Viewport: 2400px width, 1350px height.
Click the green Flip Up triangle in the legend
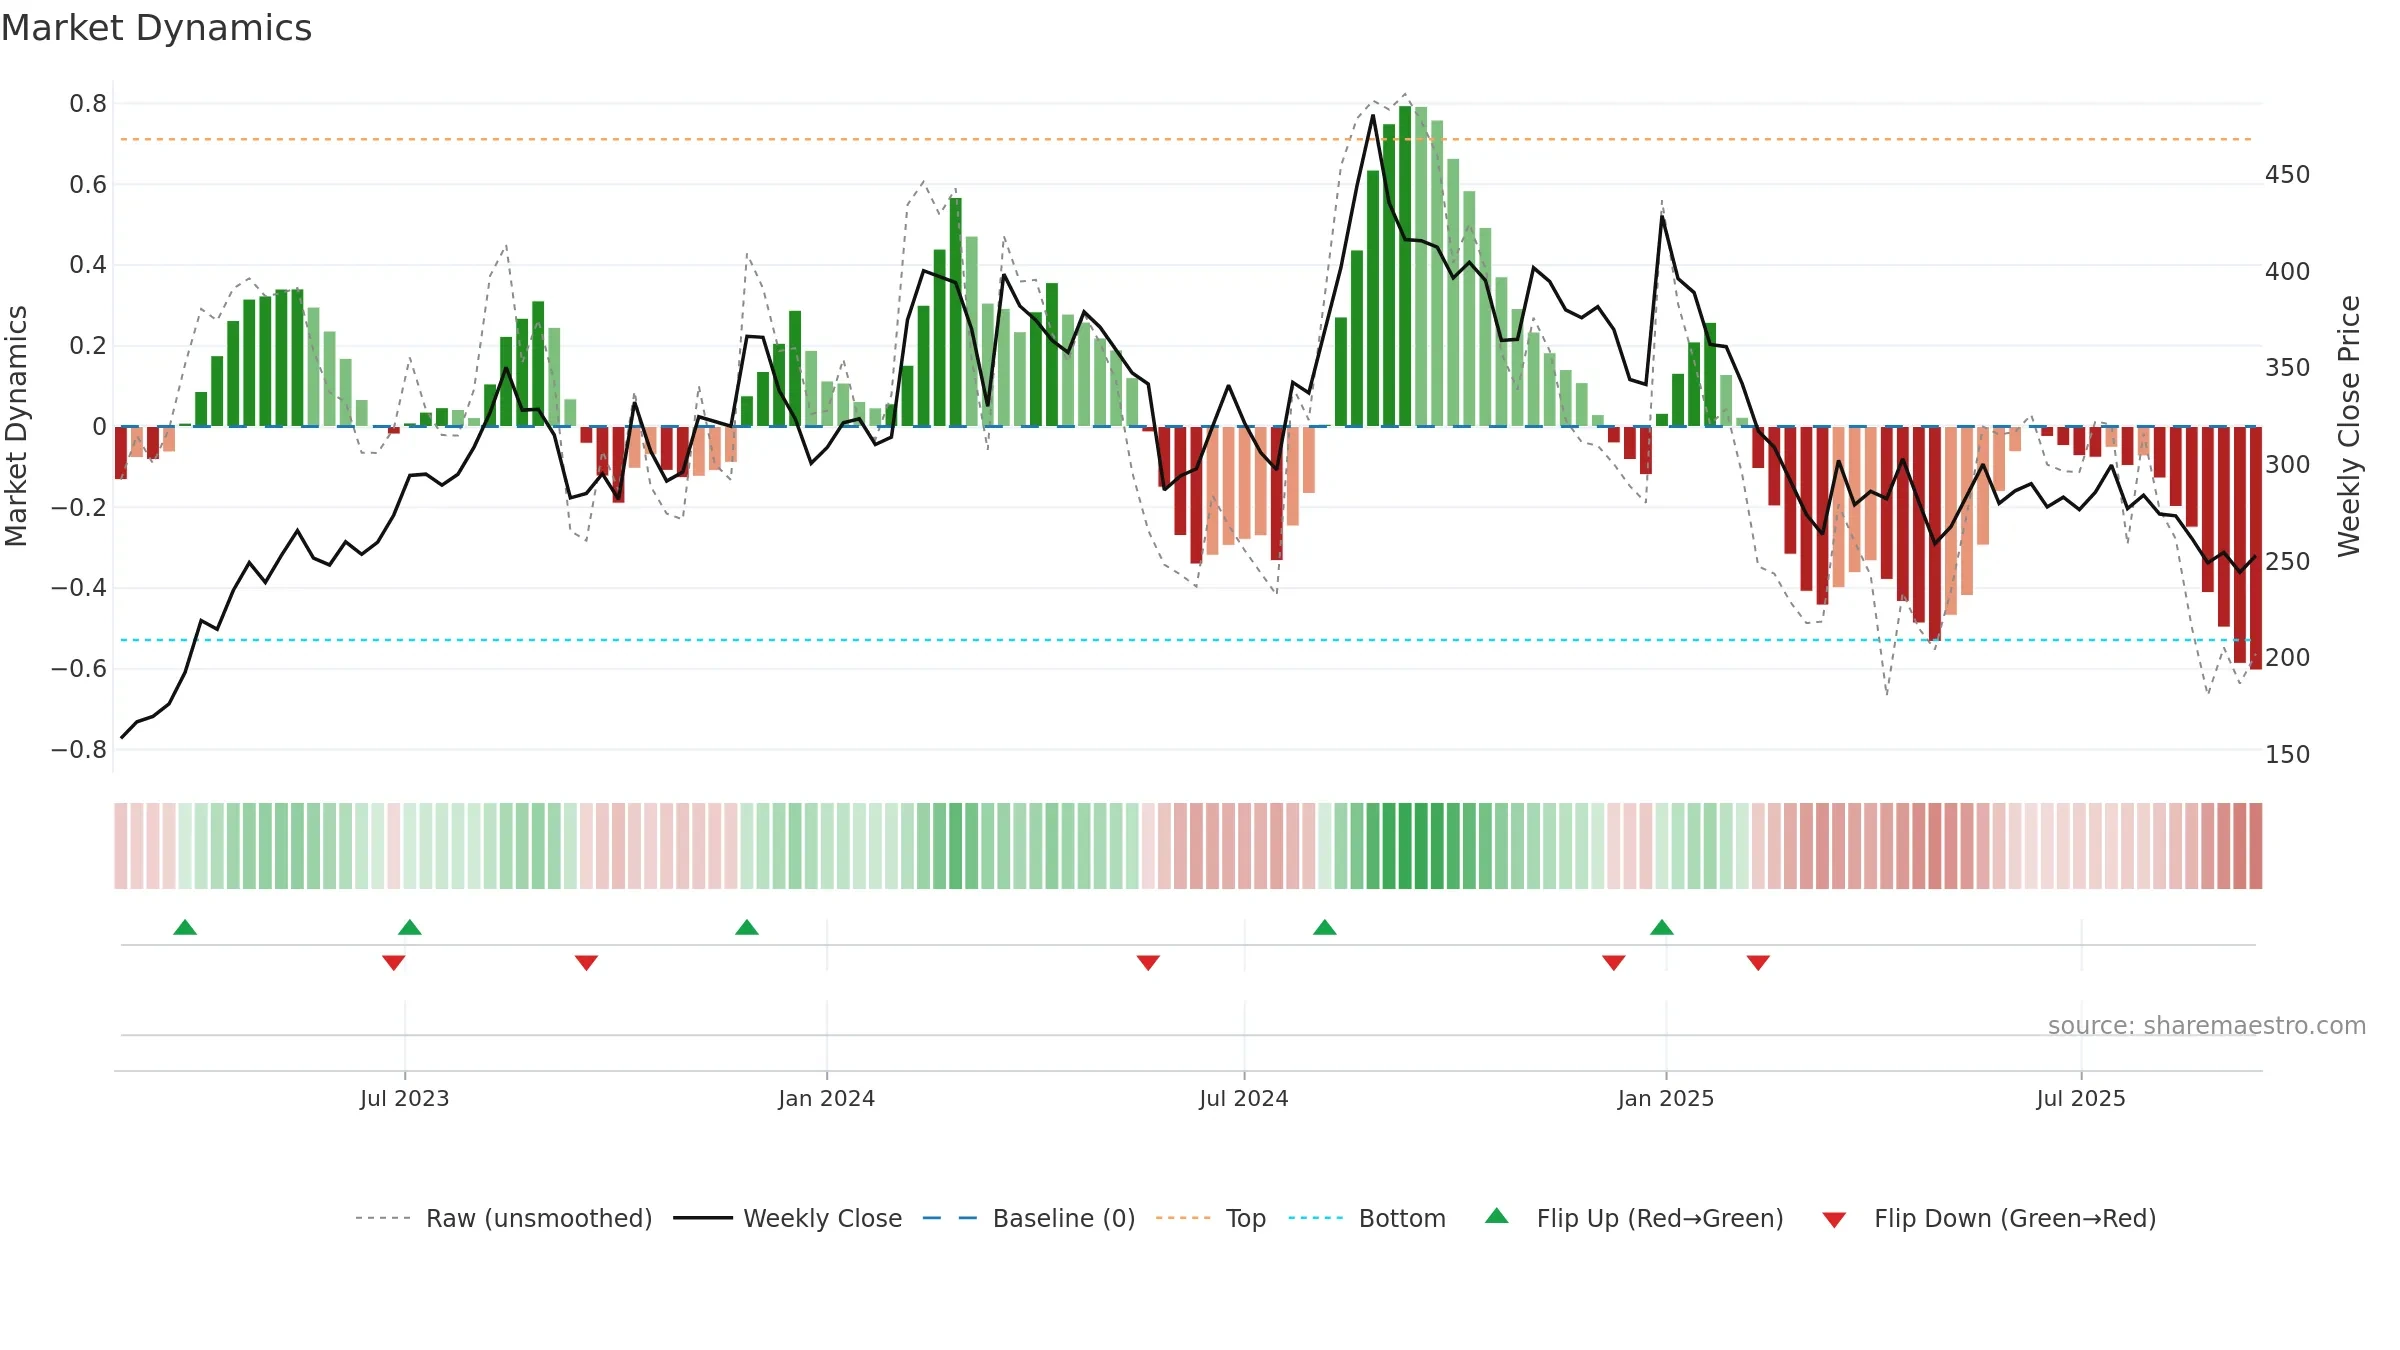click(1496, 1216)
